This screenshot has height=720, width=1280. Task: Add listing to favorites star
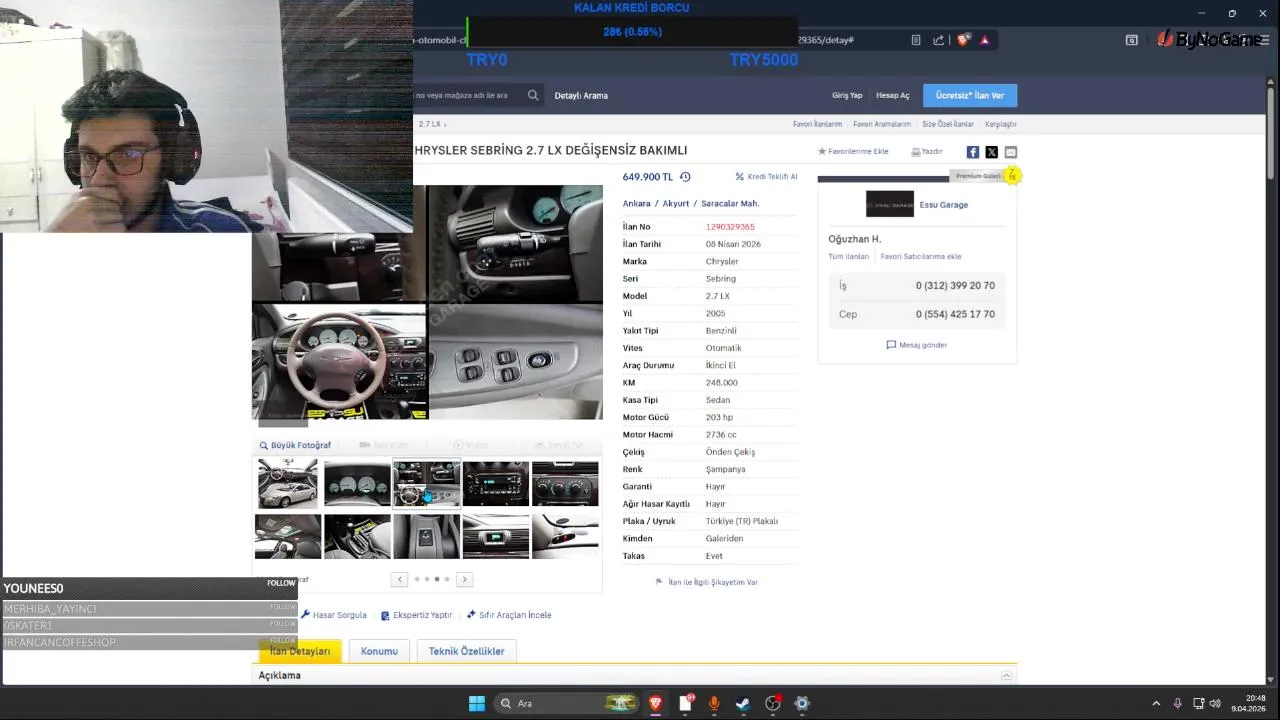822,152
